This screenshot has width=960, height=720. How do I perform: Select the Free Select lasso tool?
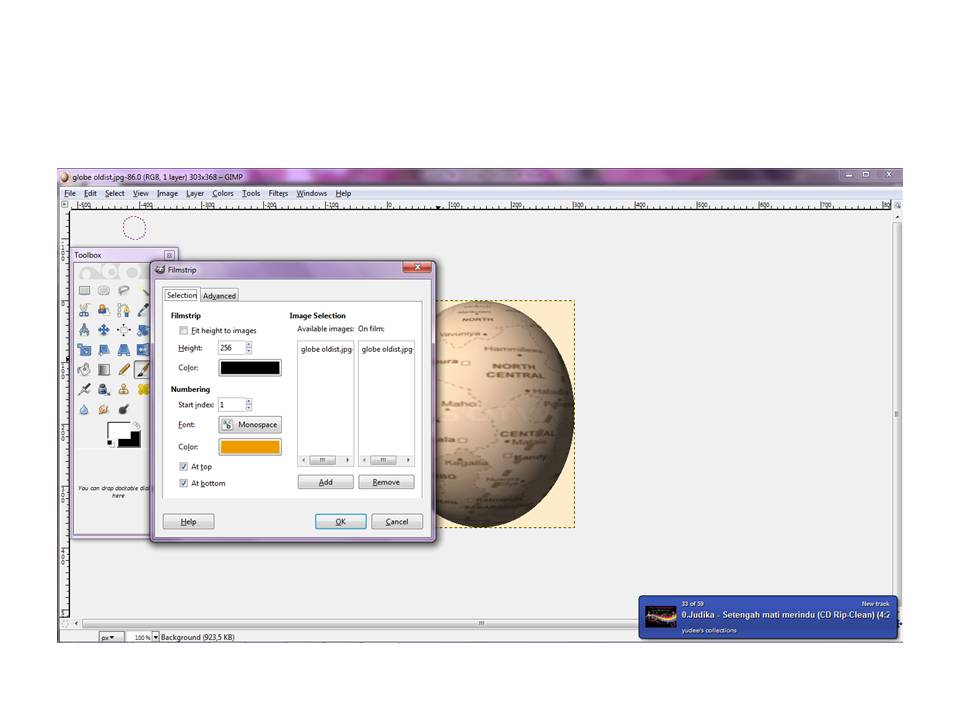(x=124, y=290)
